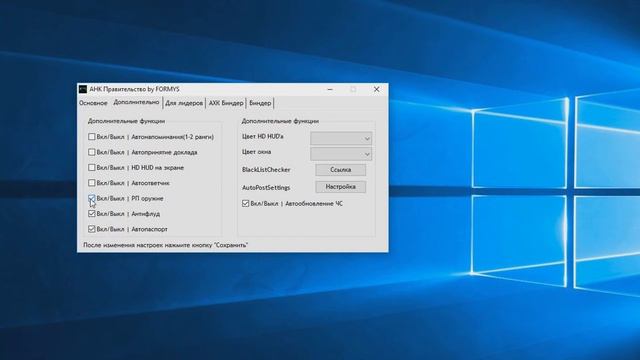Click the Цвет окна label

(256, 152)
